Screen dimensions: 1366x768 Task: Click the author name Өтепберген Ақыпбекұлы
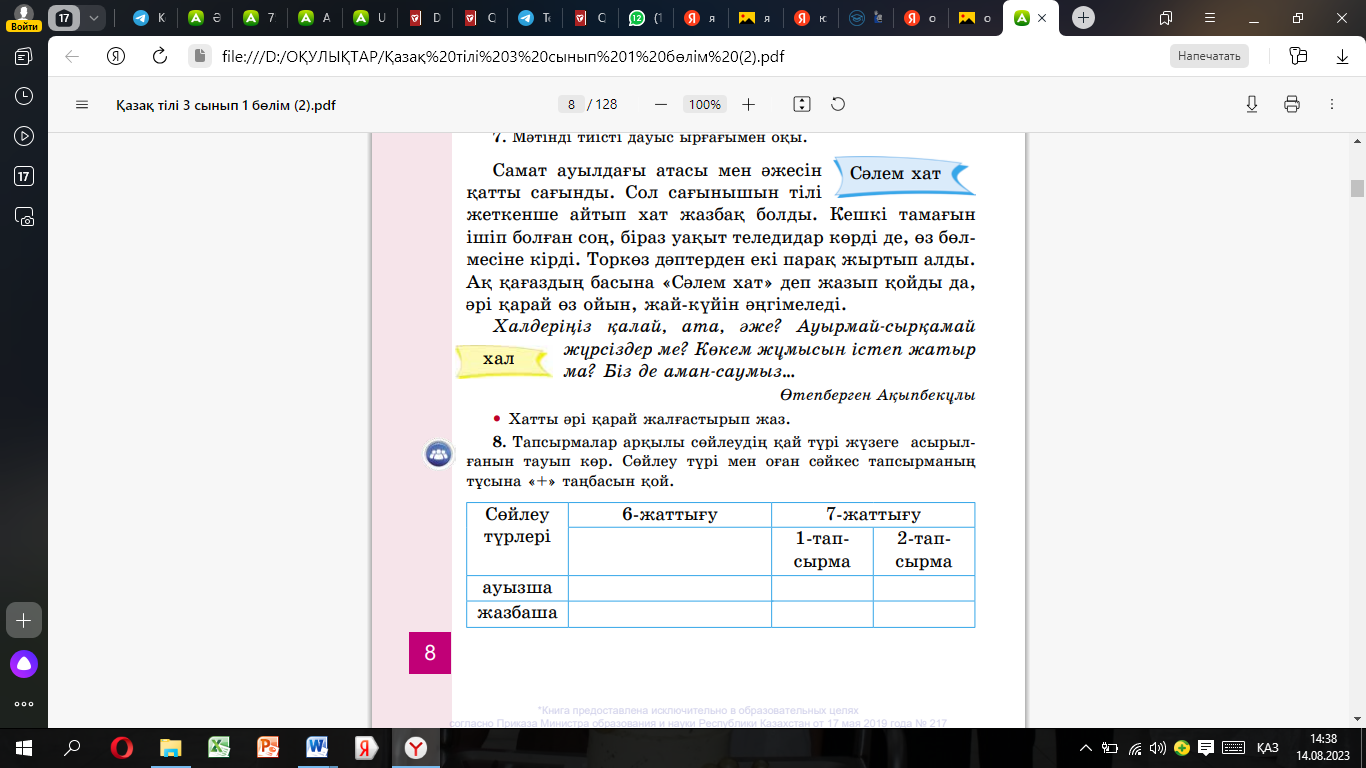pyautogui.click(x=878, y=395)
